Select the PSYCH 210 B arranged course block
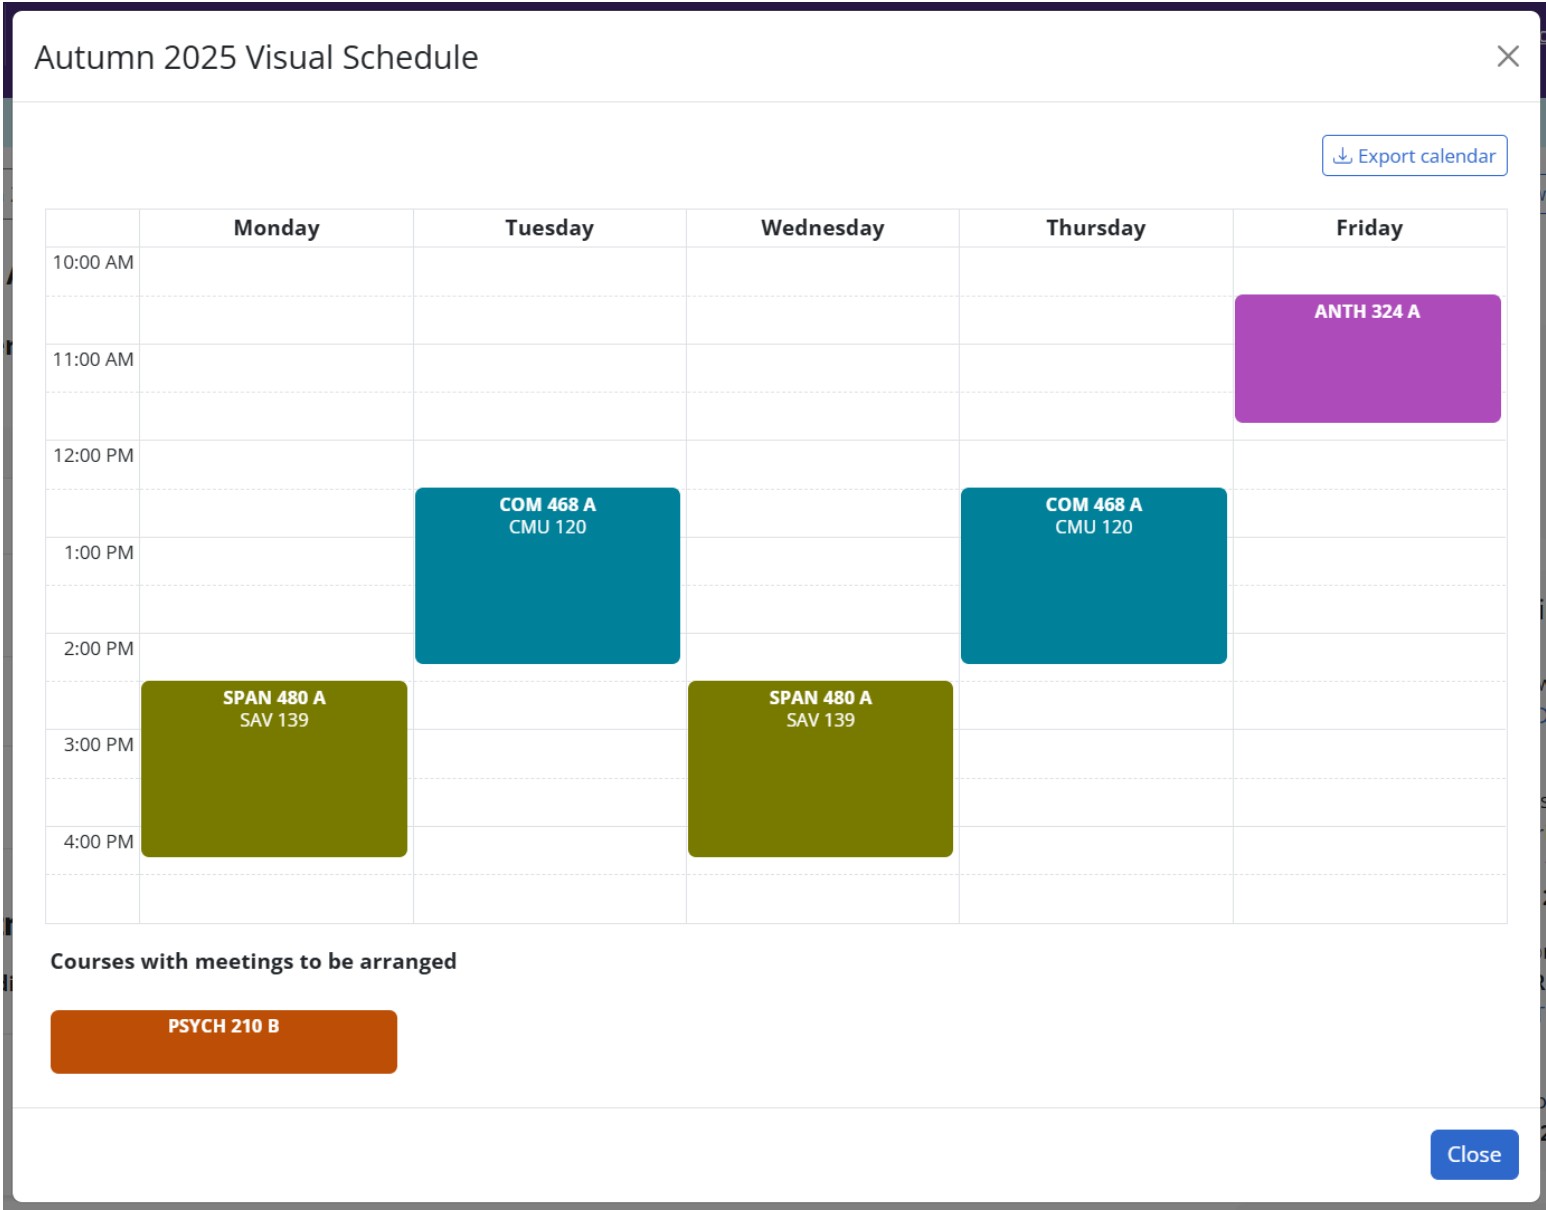1546x1210 pixels. (223, 1041)
